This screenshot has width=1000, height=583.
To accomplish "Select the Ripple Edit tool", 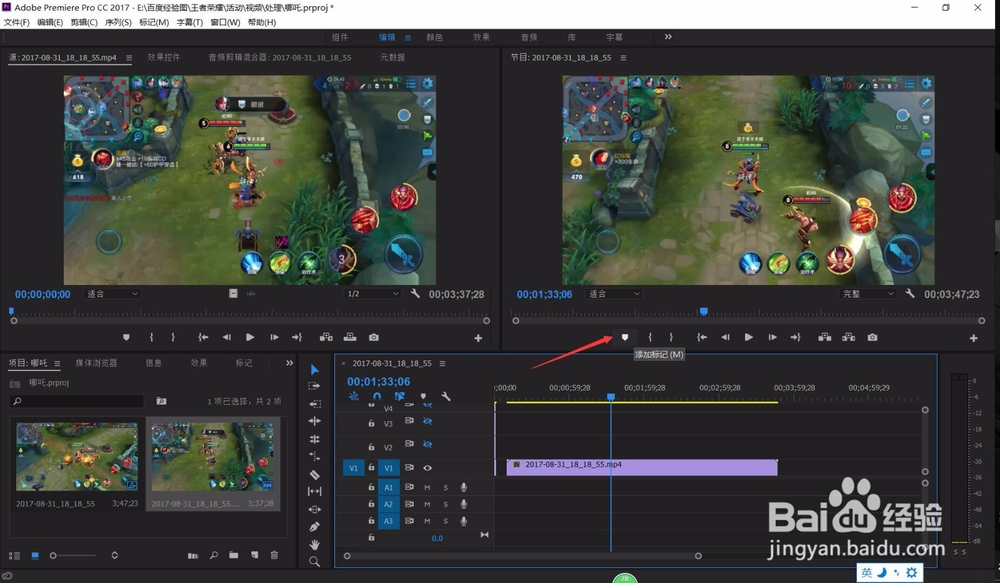I will [314, 404].
